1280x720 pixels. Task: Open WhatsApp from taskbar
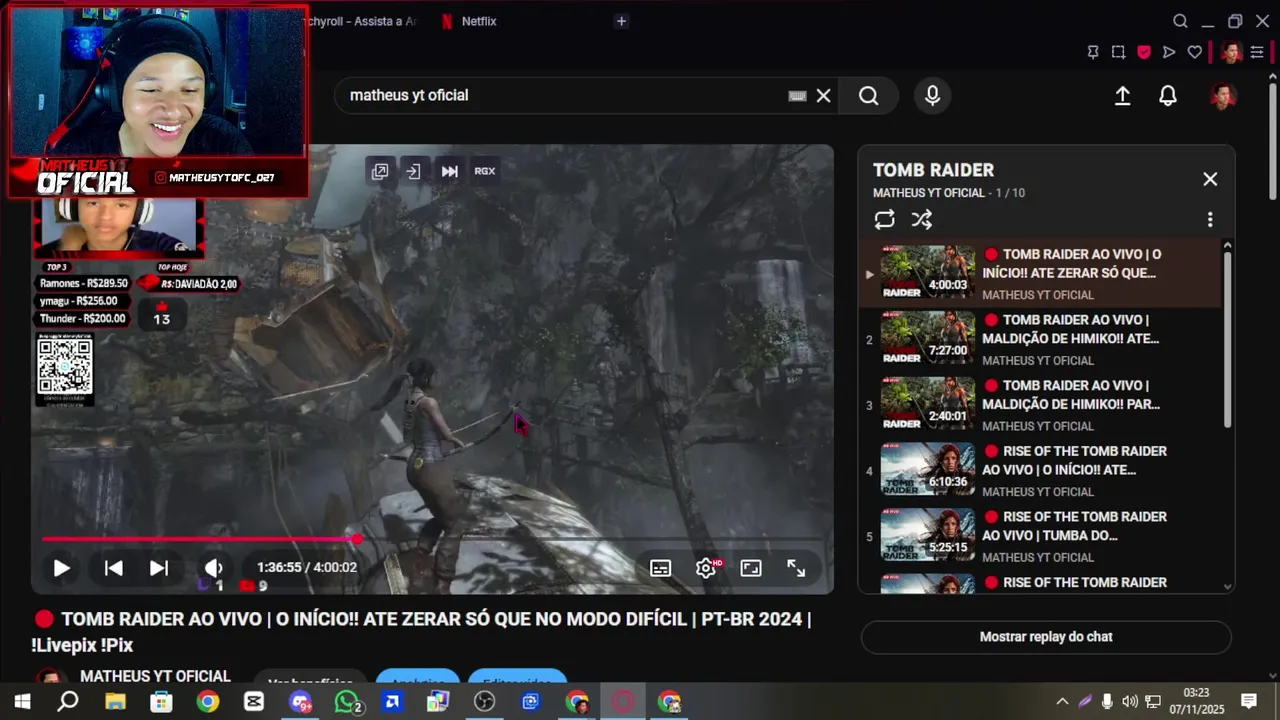point(346,702)
